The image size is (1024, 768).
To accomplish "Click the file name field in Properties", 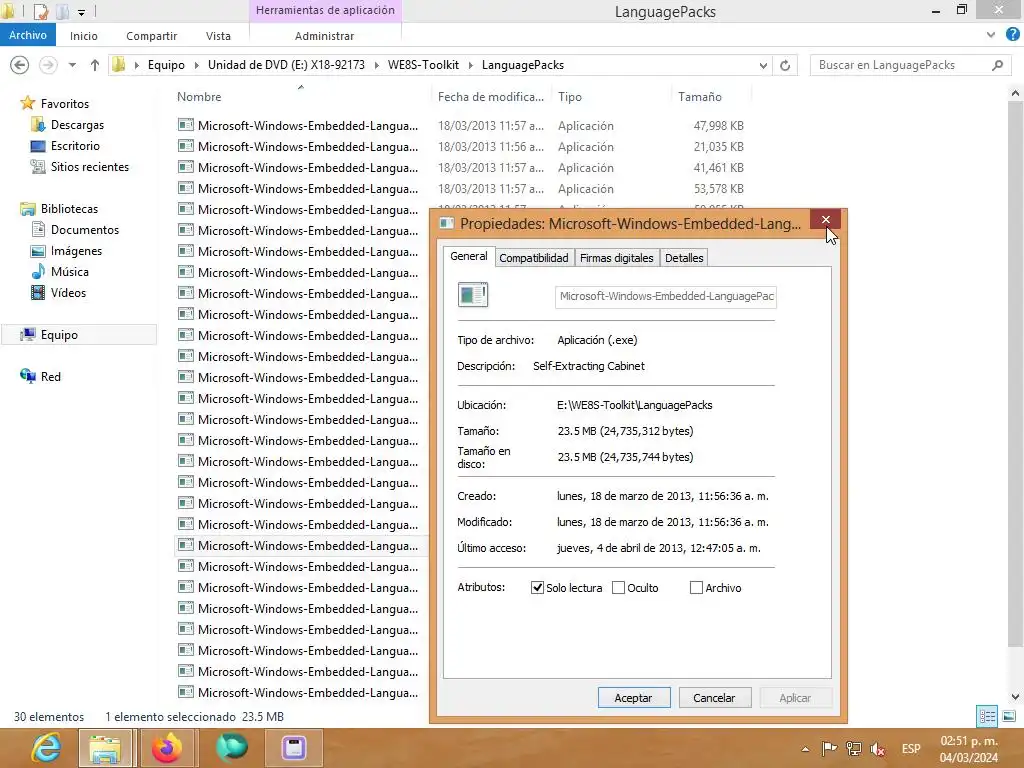I will click(665, 296).
